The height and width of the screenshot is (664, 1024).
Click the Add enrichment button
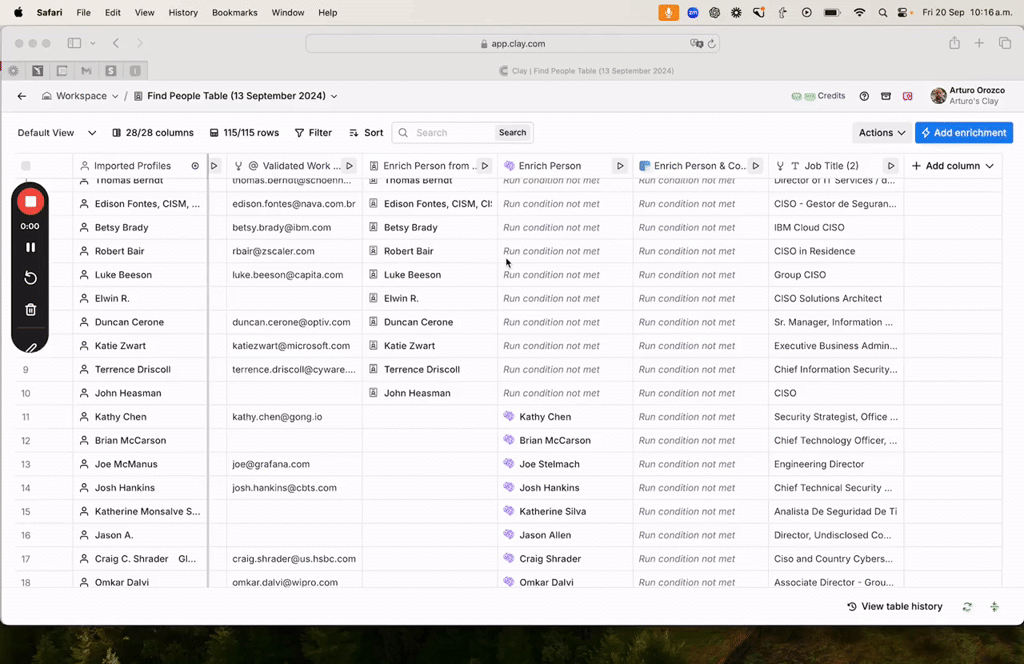point(963,133)
